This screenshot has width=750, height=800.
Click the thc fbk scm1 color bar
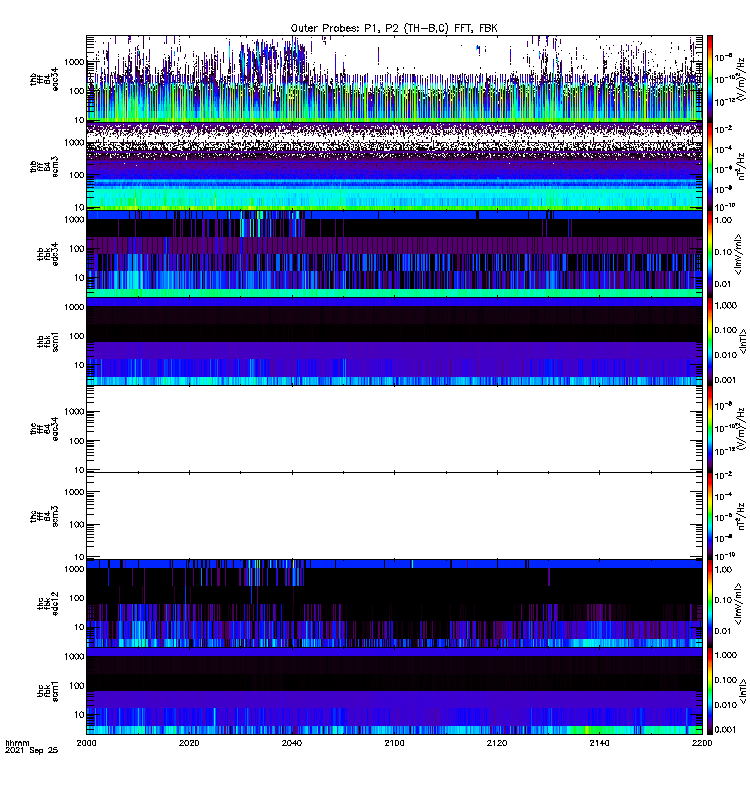coord(710,691)
